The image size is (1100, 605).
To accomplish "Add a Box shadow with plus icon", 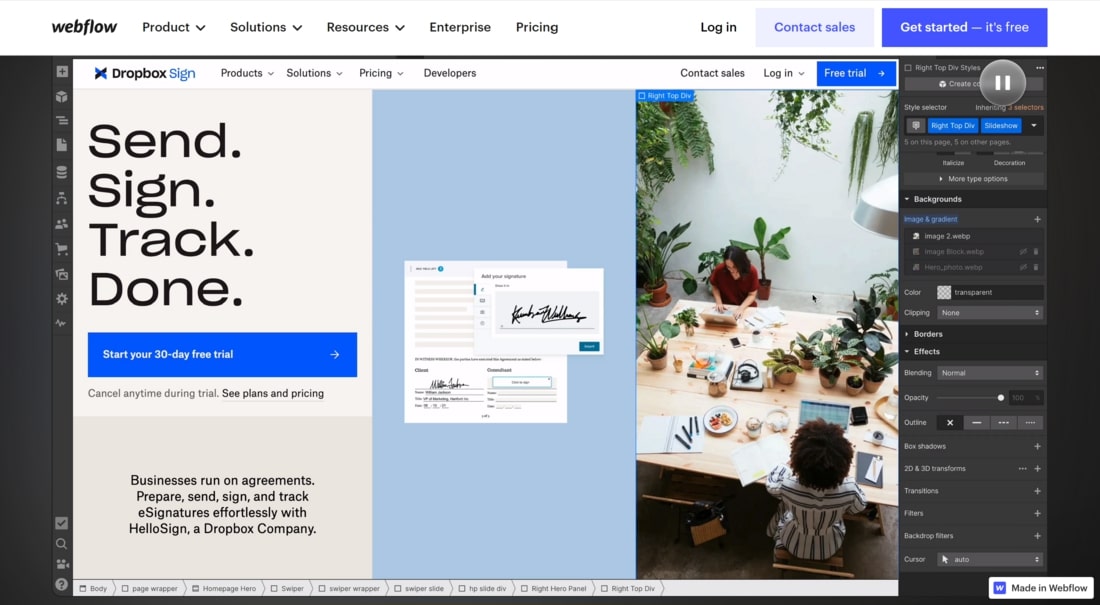I will pos(1037,446).
